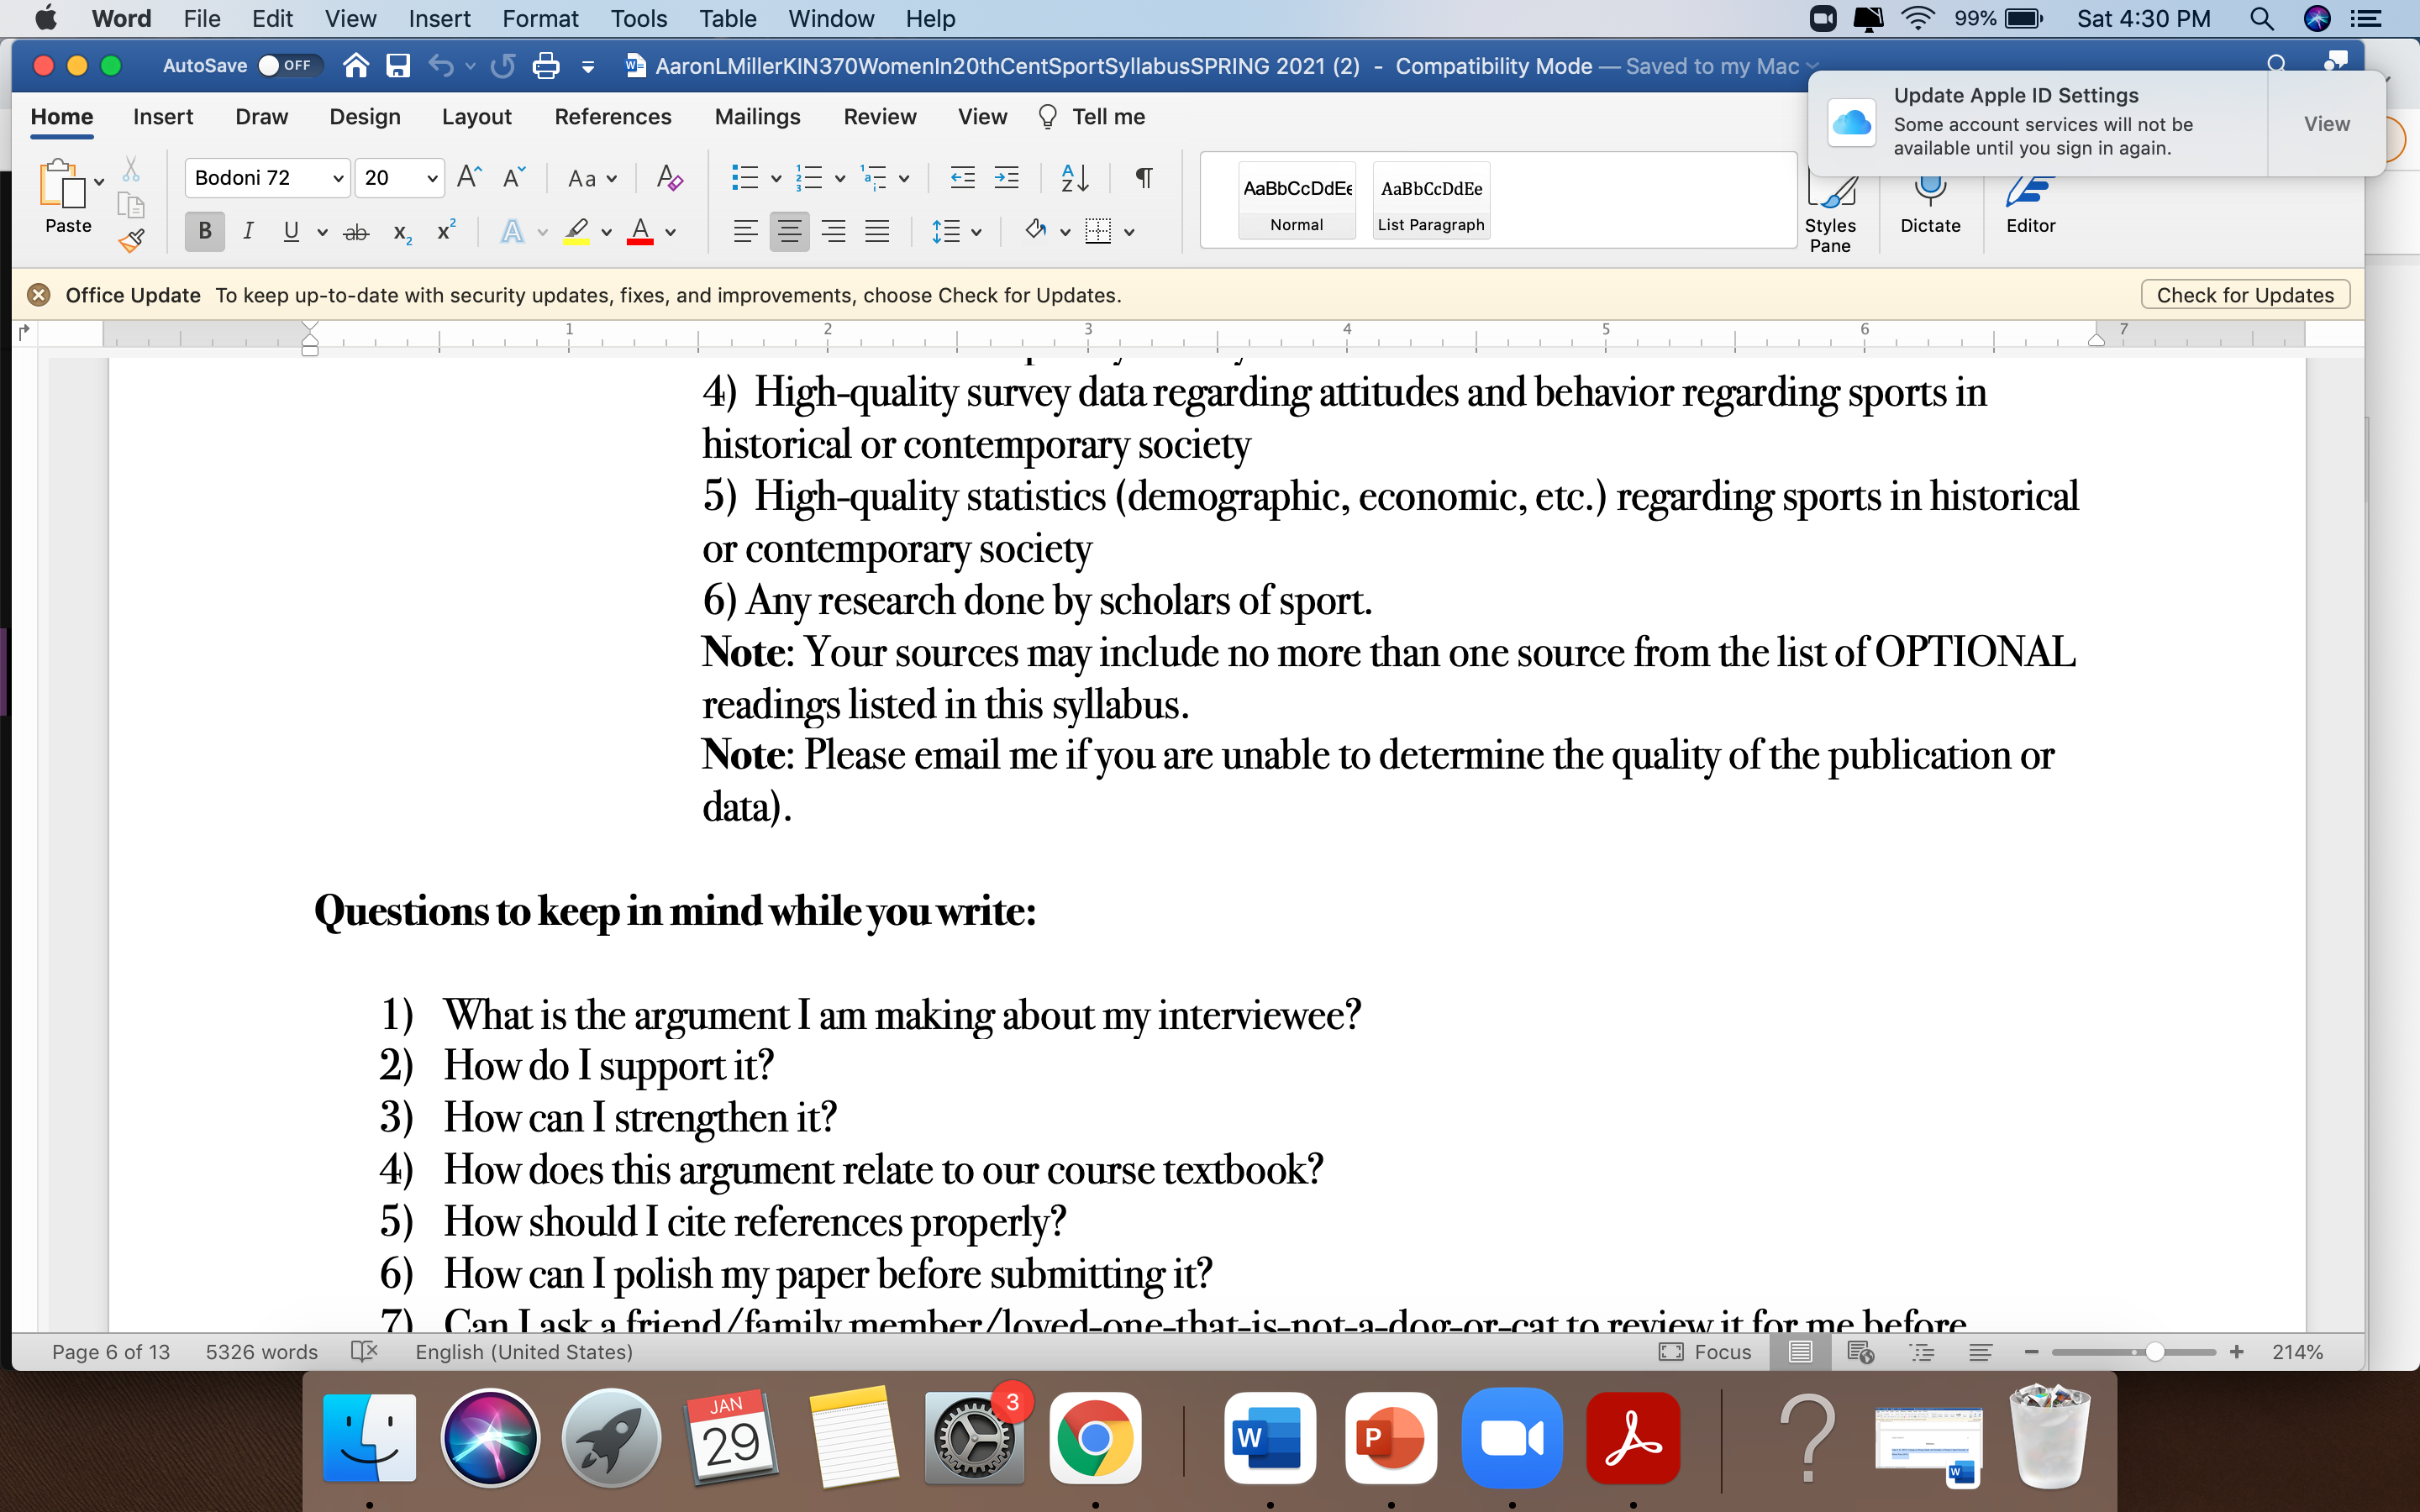Screen dimensions: 2420x1512
Task: Click the Redo circular arrow
Action: pyautogui.click(x=503, y=66)
